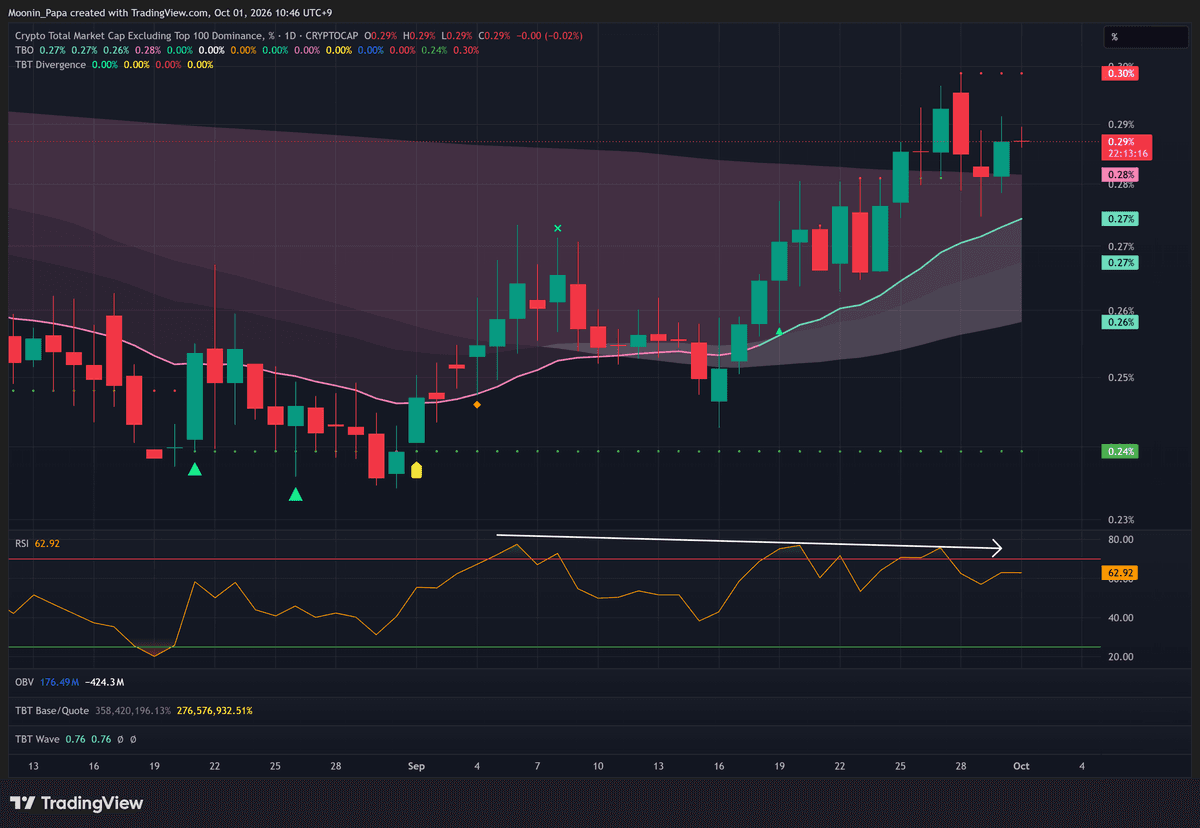This screenshot has height=828, width=1200.
Task: Select the TBT Base/Quote indicator label
Action: click(52, 711)
